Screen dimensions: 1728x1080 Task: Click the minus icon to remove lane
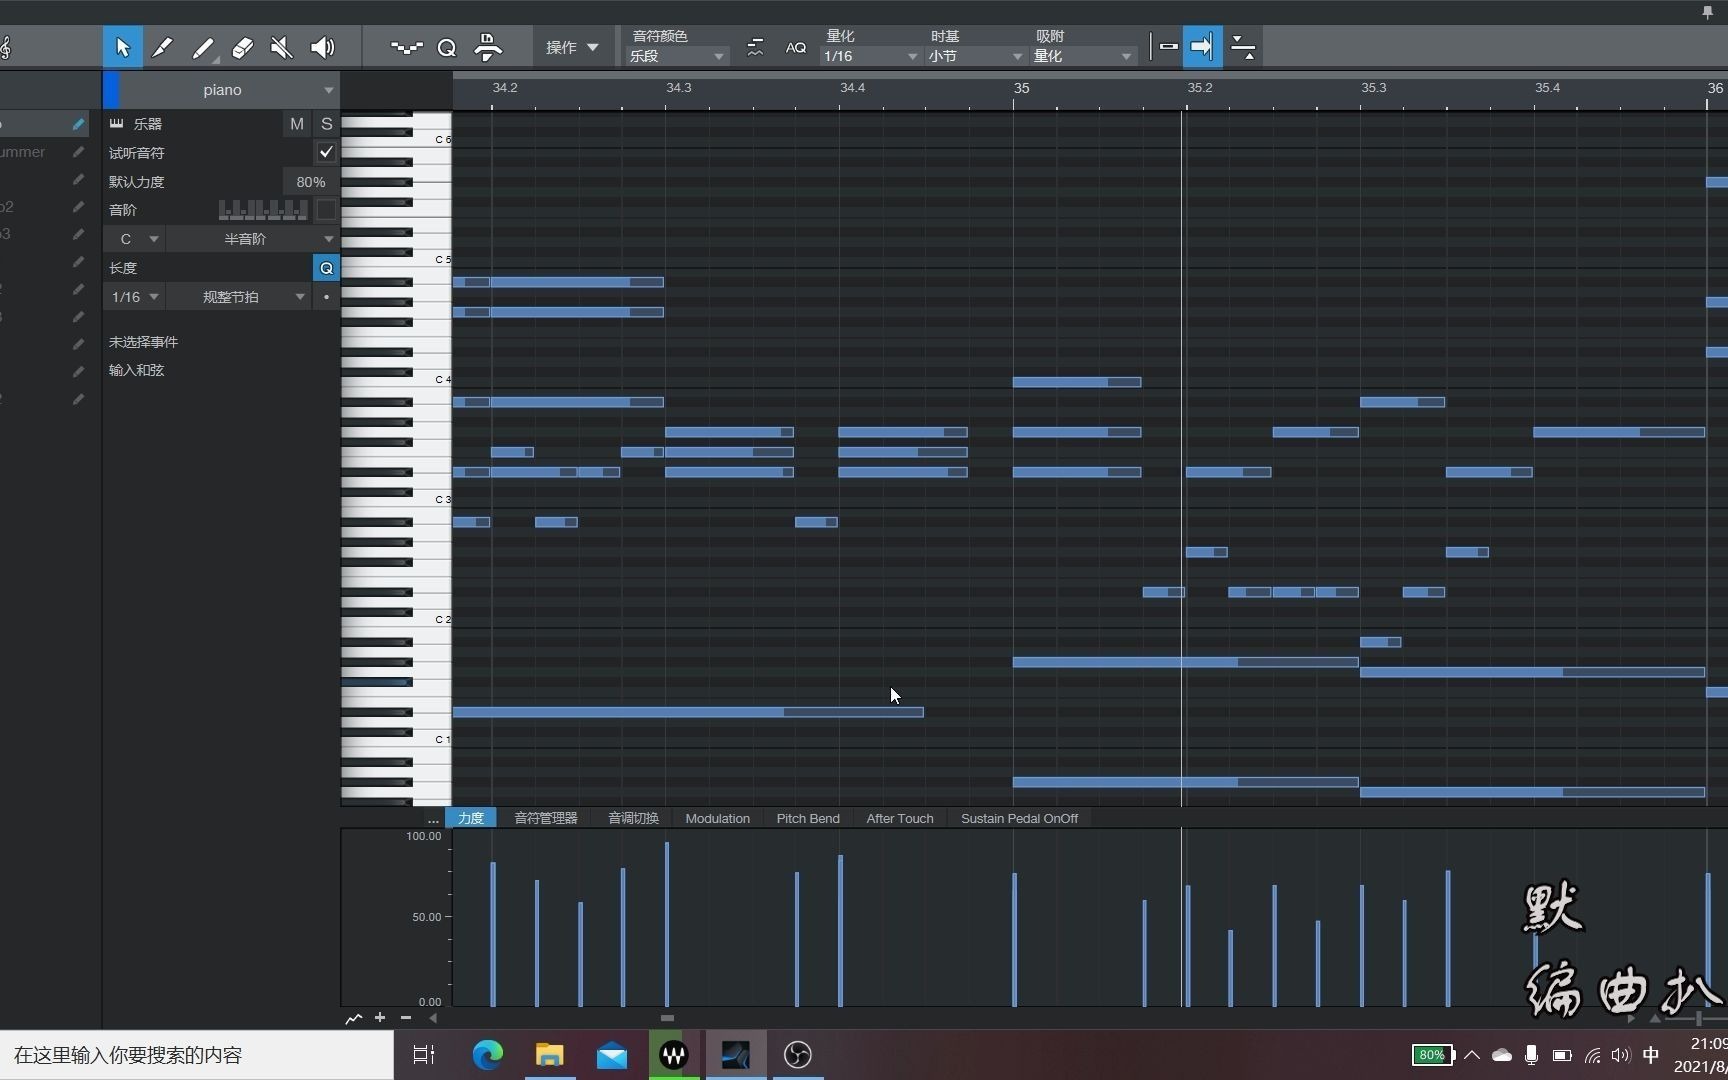(406, 1018)
